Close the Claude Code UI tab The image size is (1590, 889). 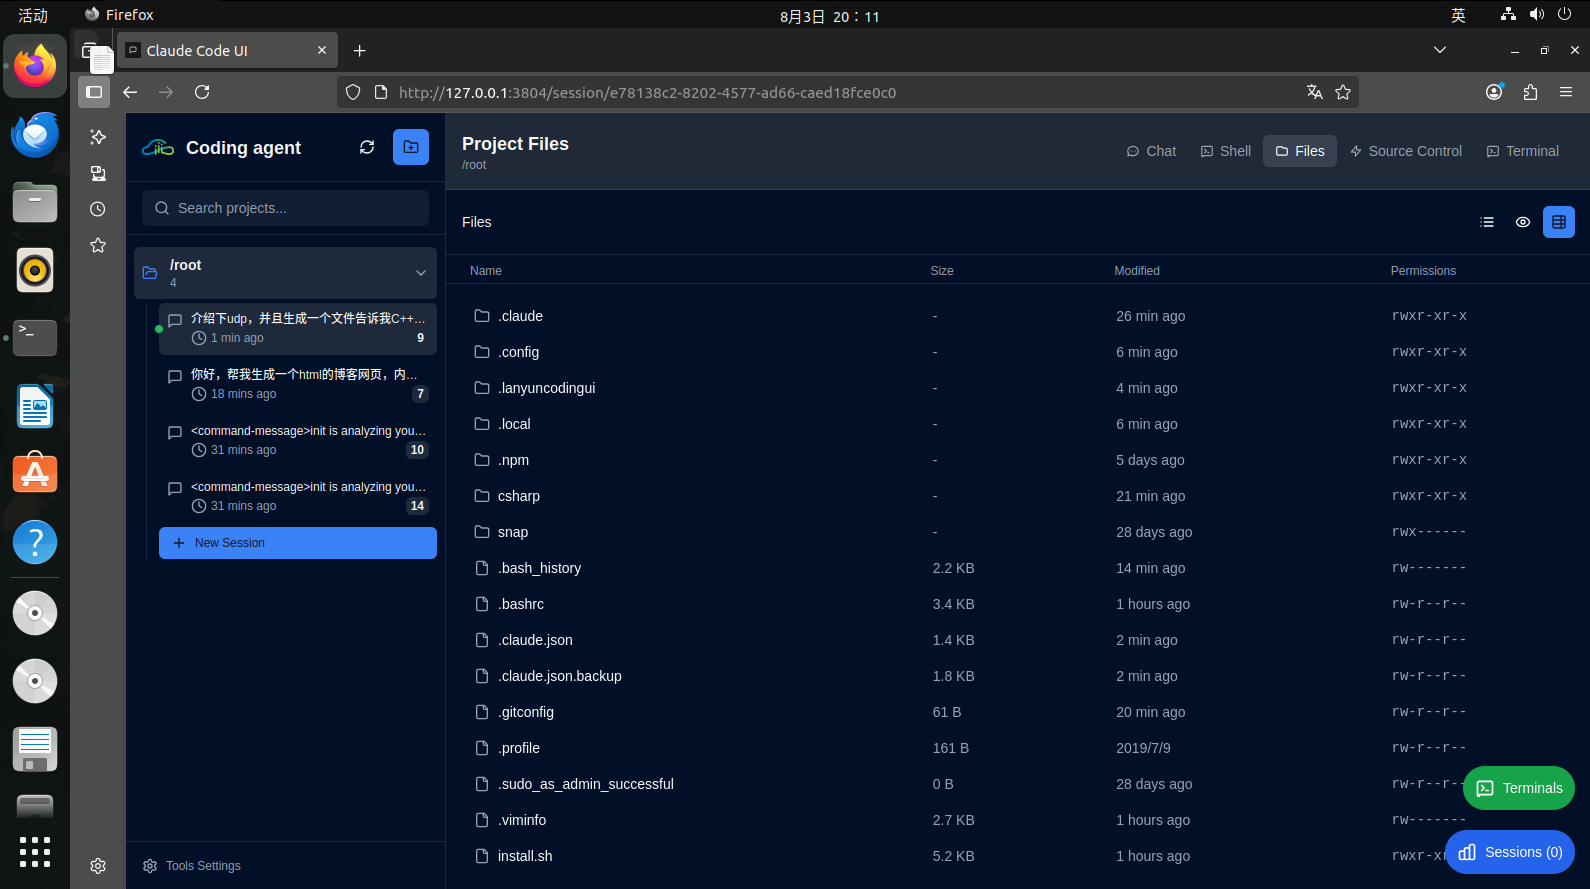322,50
